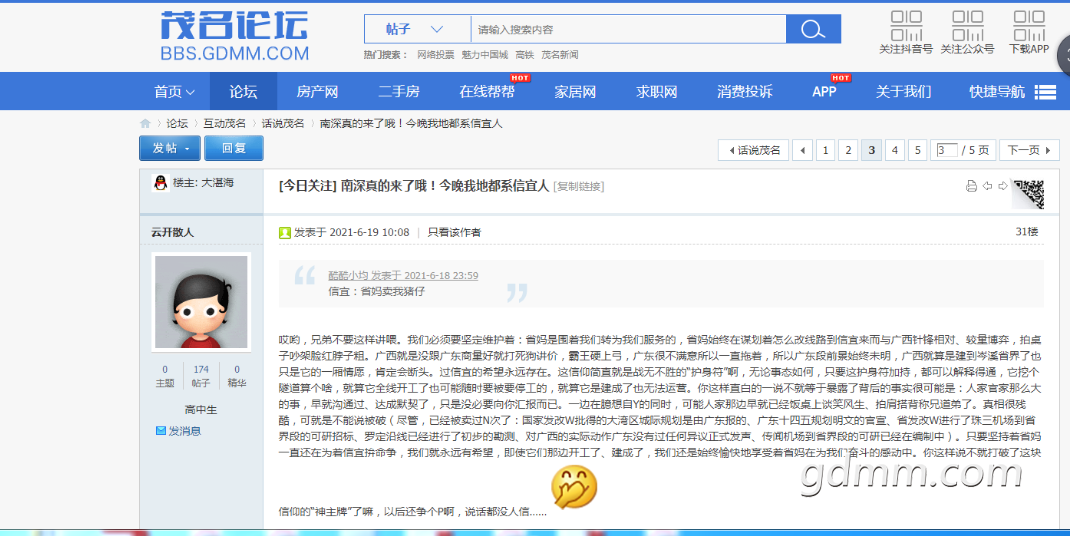Click the 复制链接 link
The height and width of the screenshot is (536, 1070).
click(x=579, y=186)
